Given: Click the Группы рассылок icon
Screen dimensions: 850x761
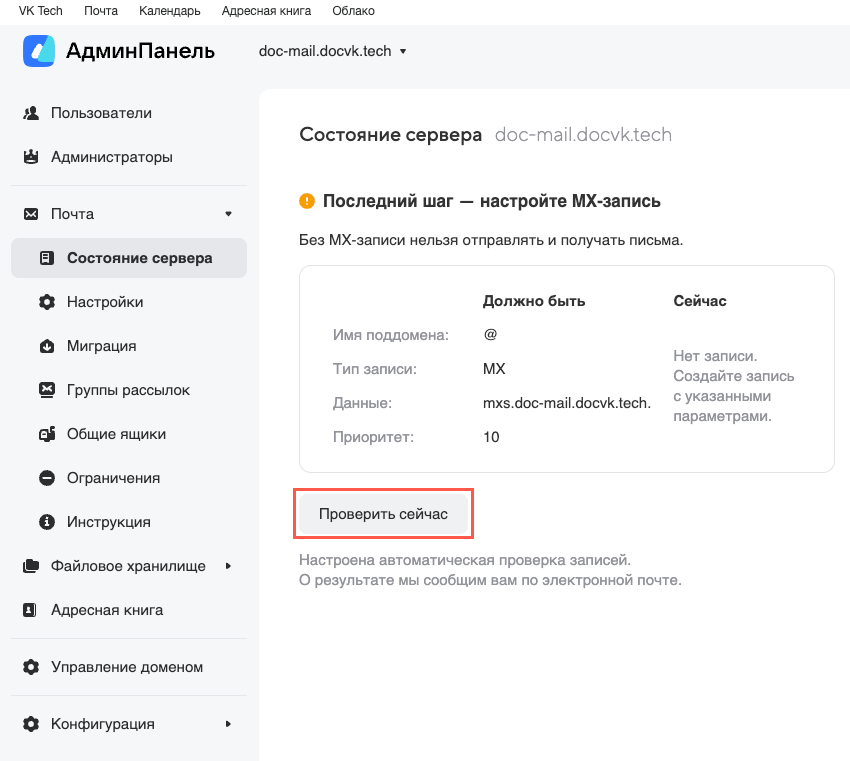Looking at the screenshot, I should (46, 390).
